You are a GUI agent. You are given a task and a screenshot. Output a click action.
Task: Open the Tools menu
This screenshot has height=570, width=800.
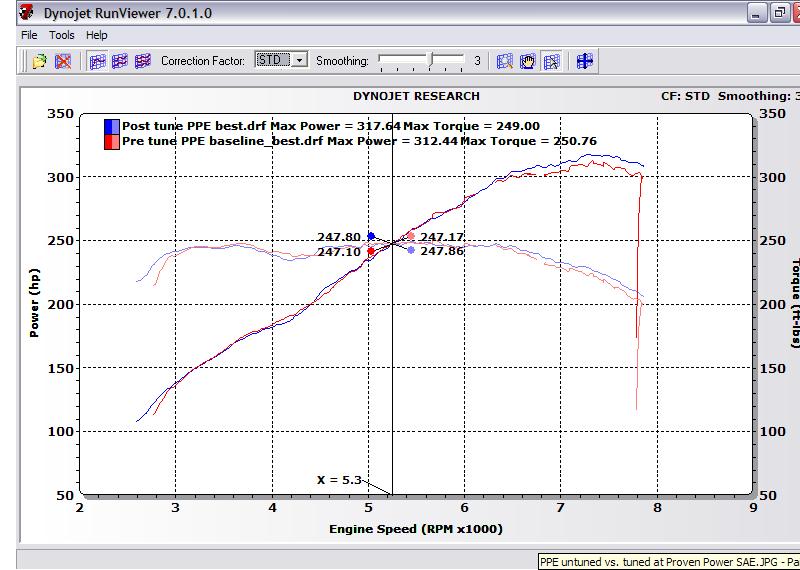pos(62,35)
